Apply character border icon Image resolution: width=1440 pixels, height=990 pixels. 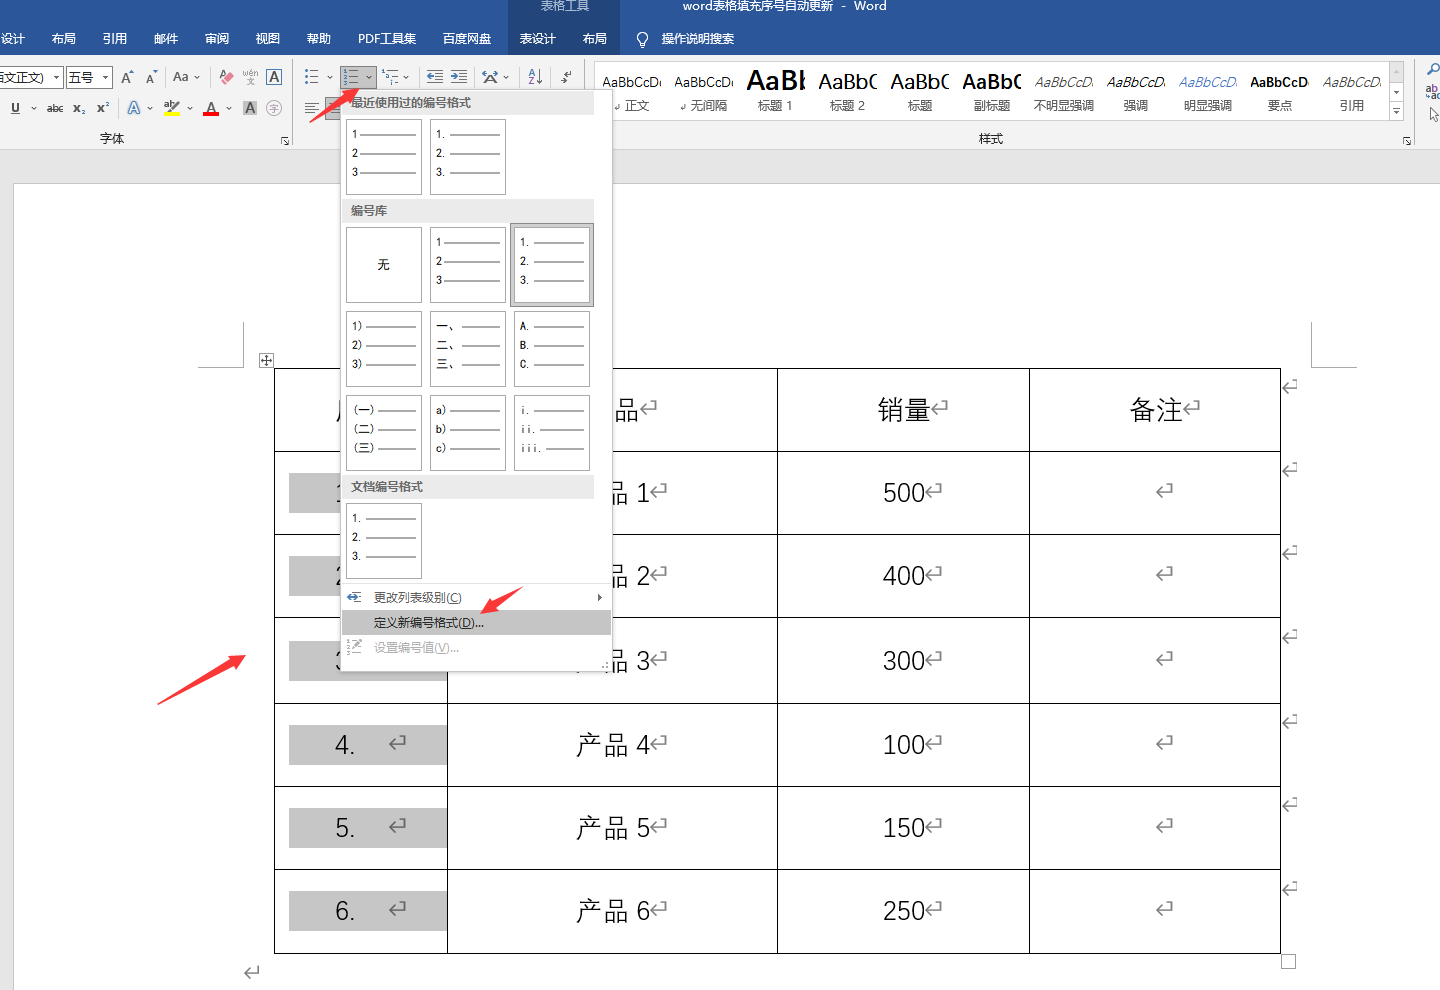pos(274,77)
